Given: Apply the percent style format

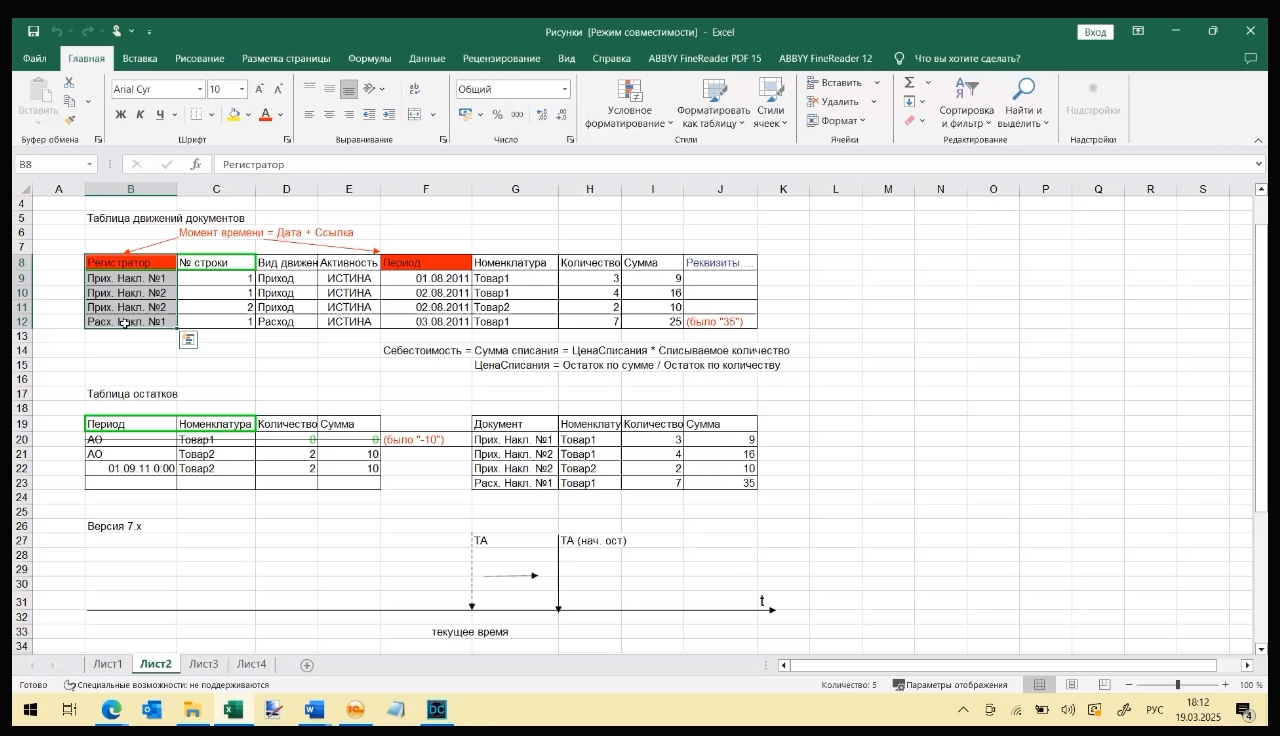Looking at the screenshot, I should tap(497, 115).
